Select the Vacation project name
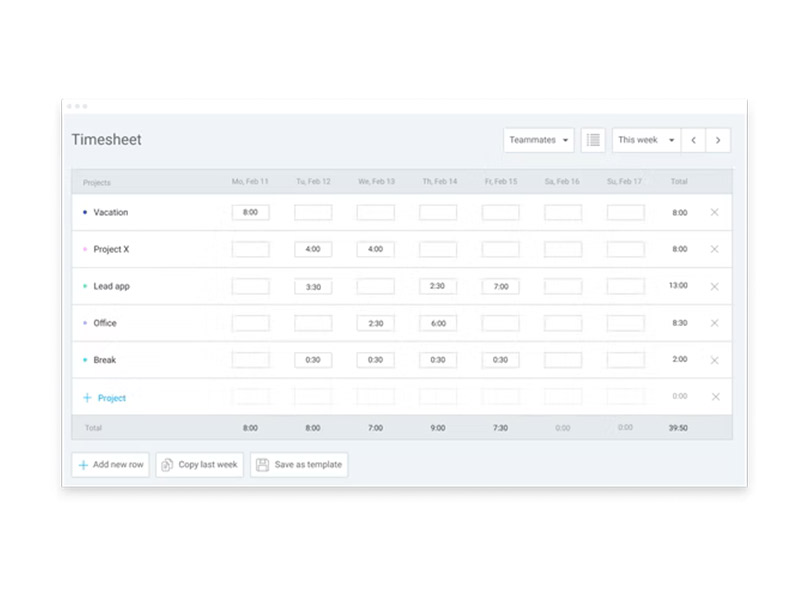 tap(111, 212)
